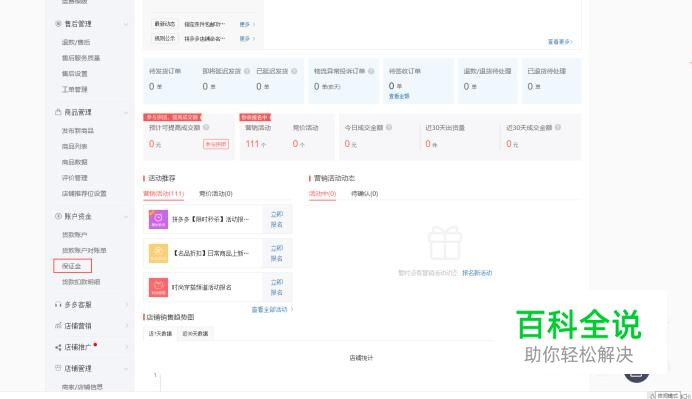Collapse the 商品管理 section chevron

126,113
